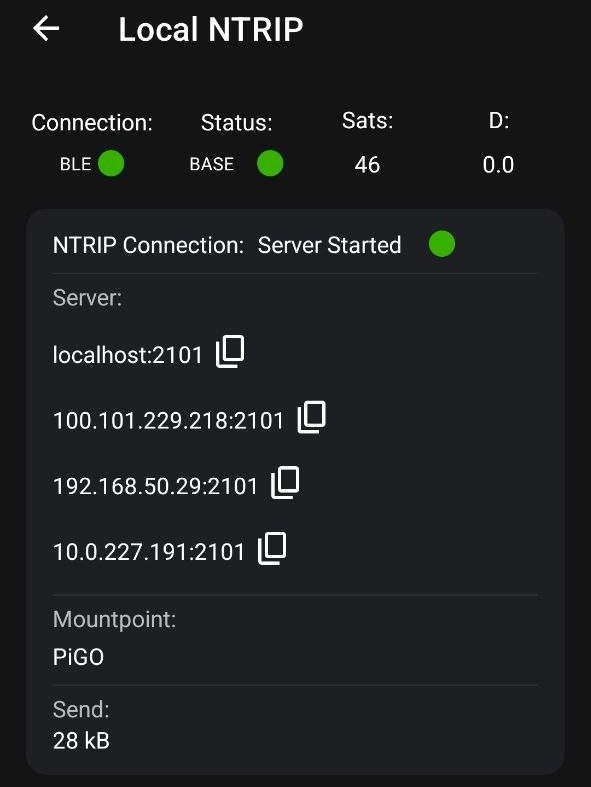Tap the back arrow icon
The height and width of the screenshot is (787, 591).
(46, 28)
